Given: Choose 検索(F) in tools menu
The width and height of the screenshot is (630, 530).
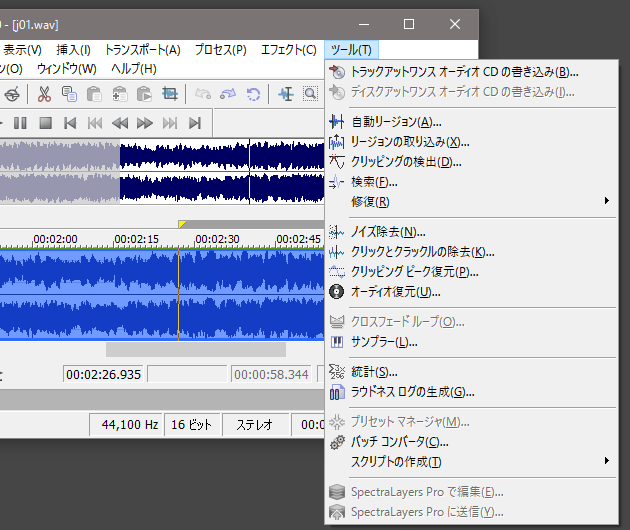Looking at the screenshot, I should (472, 182).
